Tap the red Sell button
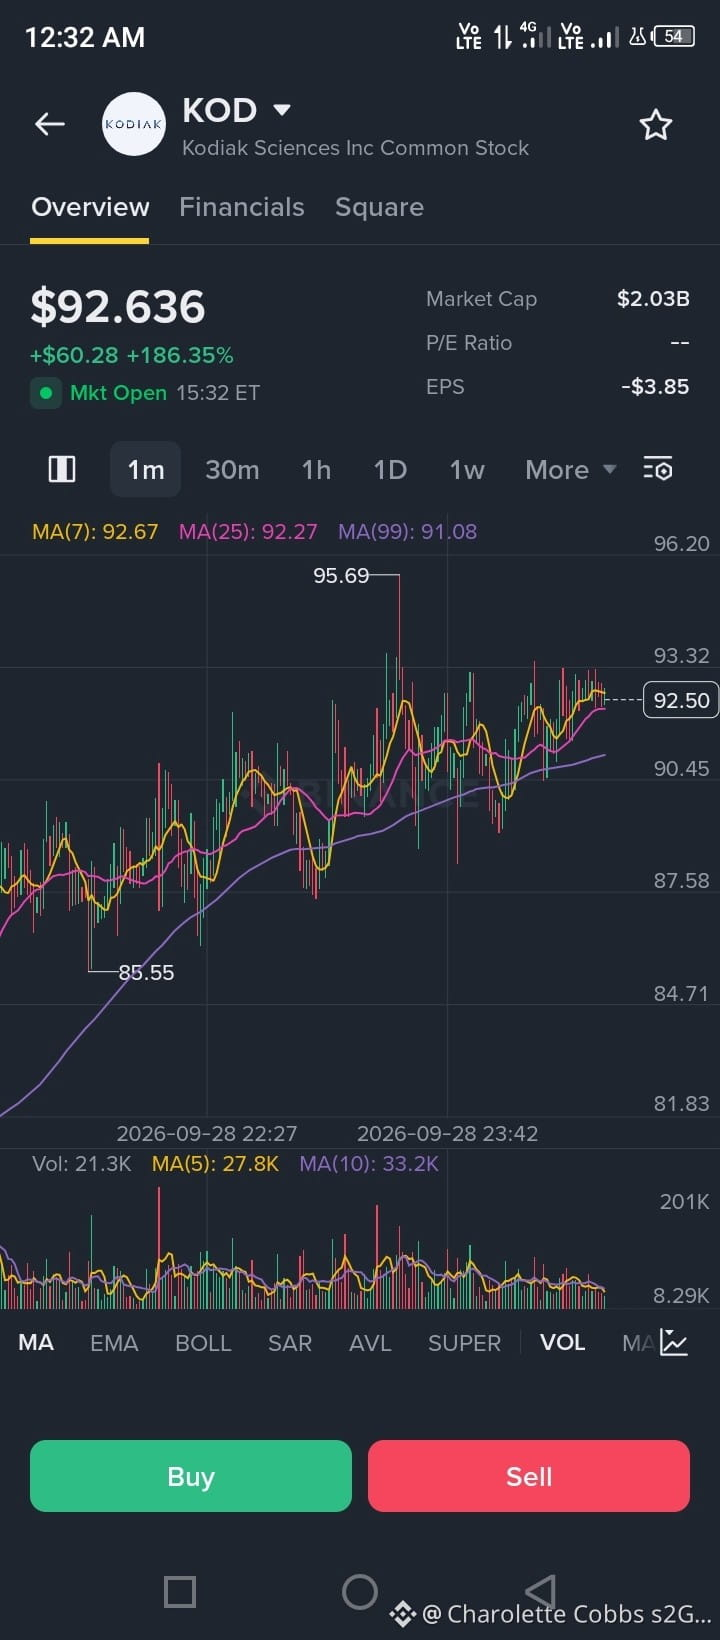The image size is (720, 1640). click(x=529, y=1476)
